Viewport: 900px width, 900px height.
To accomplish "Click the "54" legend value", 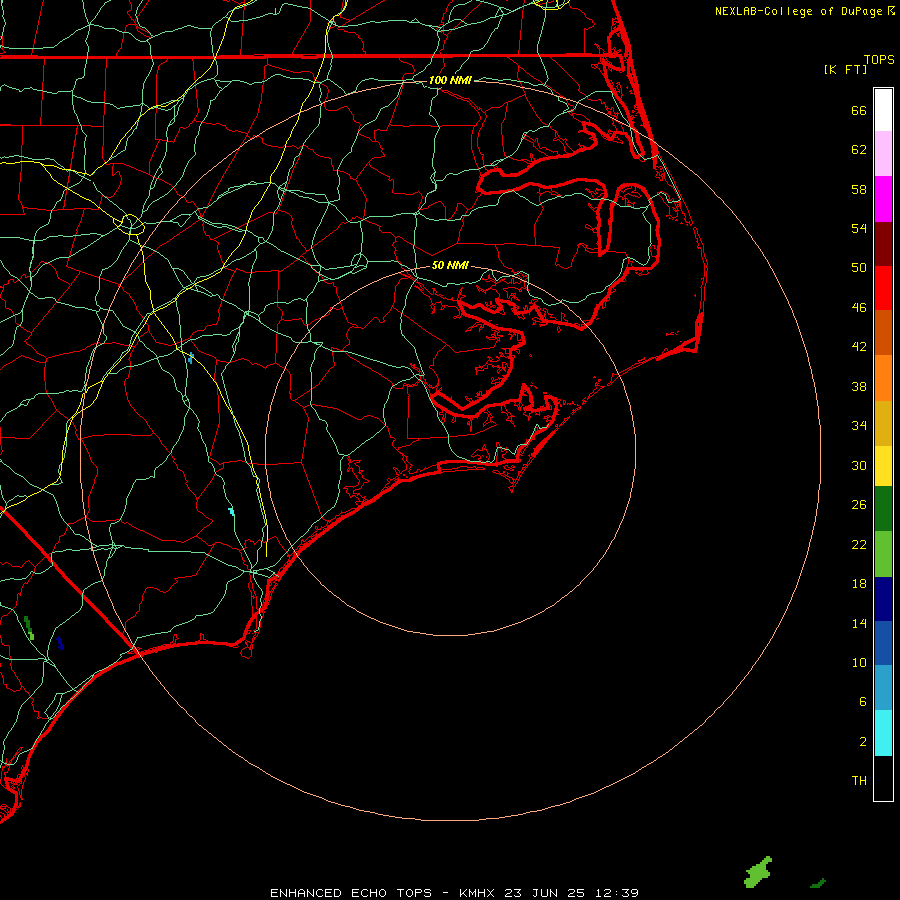I will pos(859,228).
